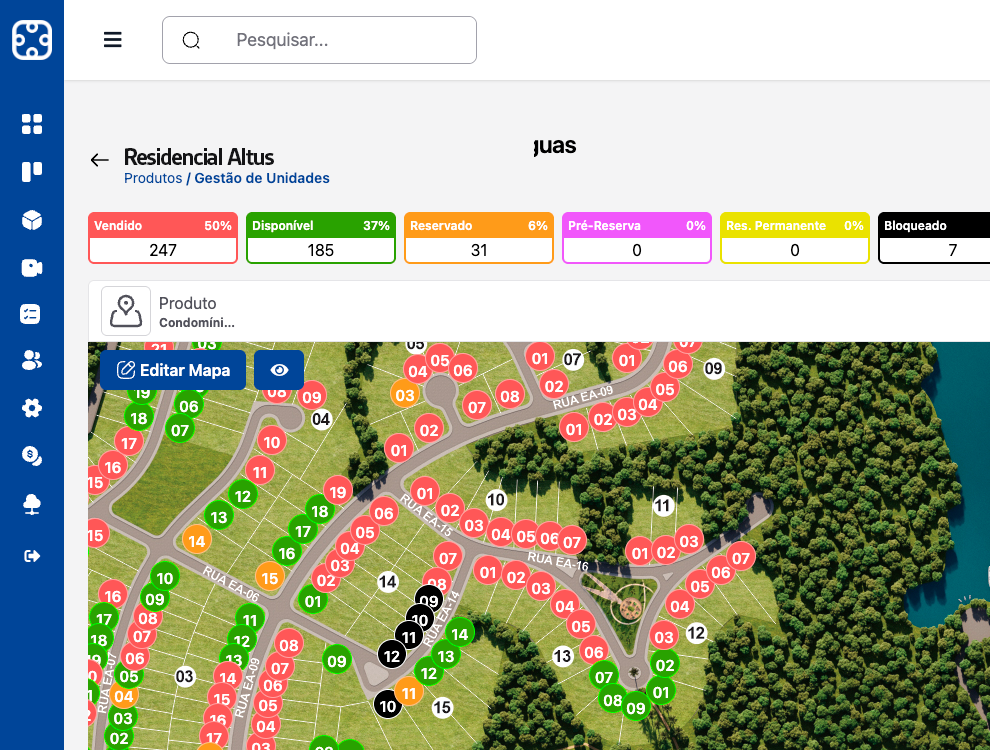Toggle map visibility with the eye button
The image size is (990, 750).
coord(279,370)
